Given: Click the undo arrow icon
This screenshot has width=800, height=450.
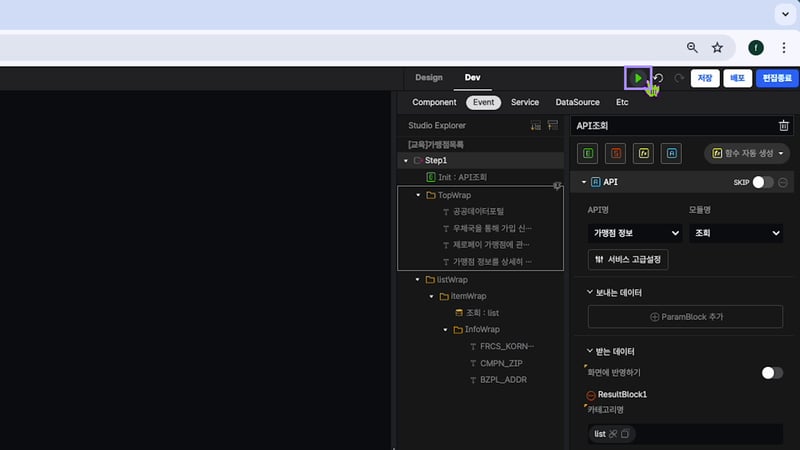Looking at the screenshot, I should pyautogui.click(x=659, y=78).
